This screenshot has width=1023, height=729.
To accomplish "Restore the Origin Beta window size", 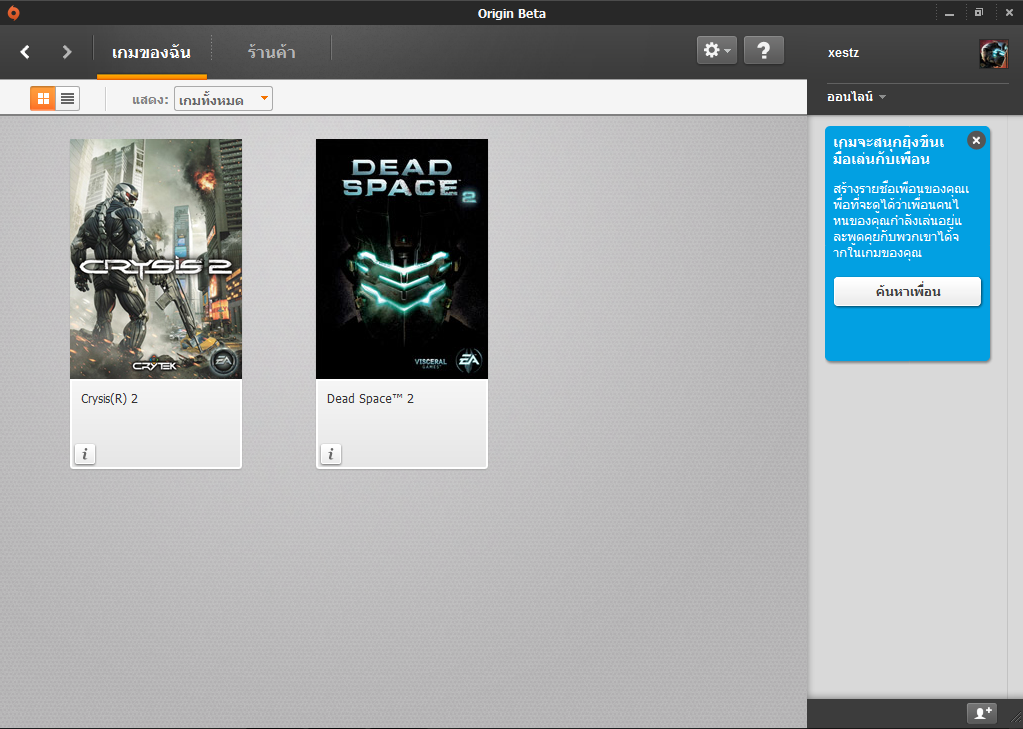I will pyautogui.click(x=979, y=12).
